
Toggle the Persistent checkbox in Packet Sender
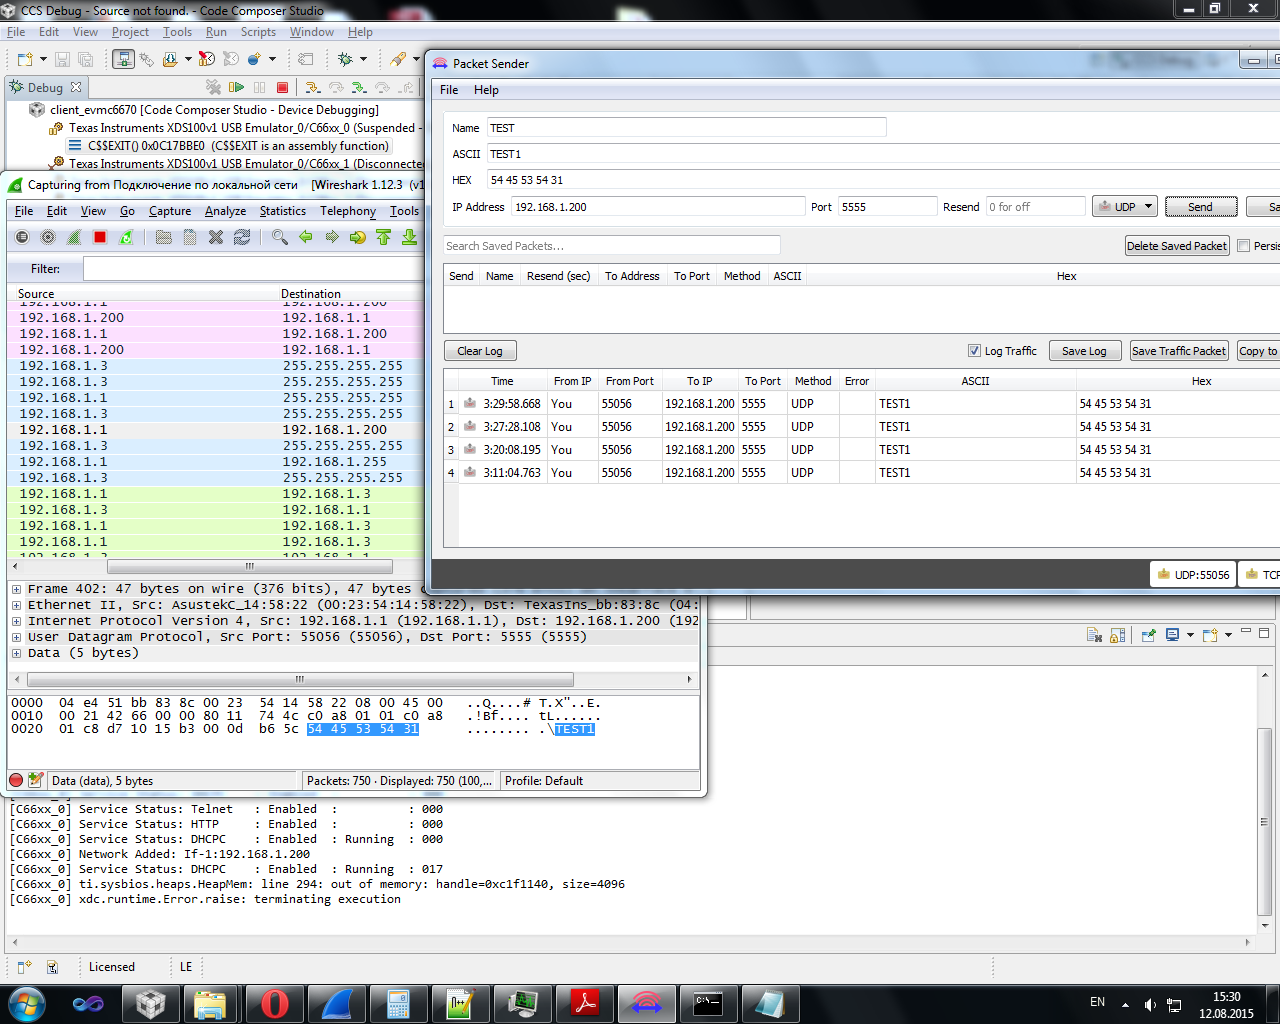(x=1244, y=246)
